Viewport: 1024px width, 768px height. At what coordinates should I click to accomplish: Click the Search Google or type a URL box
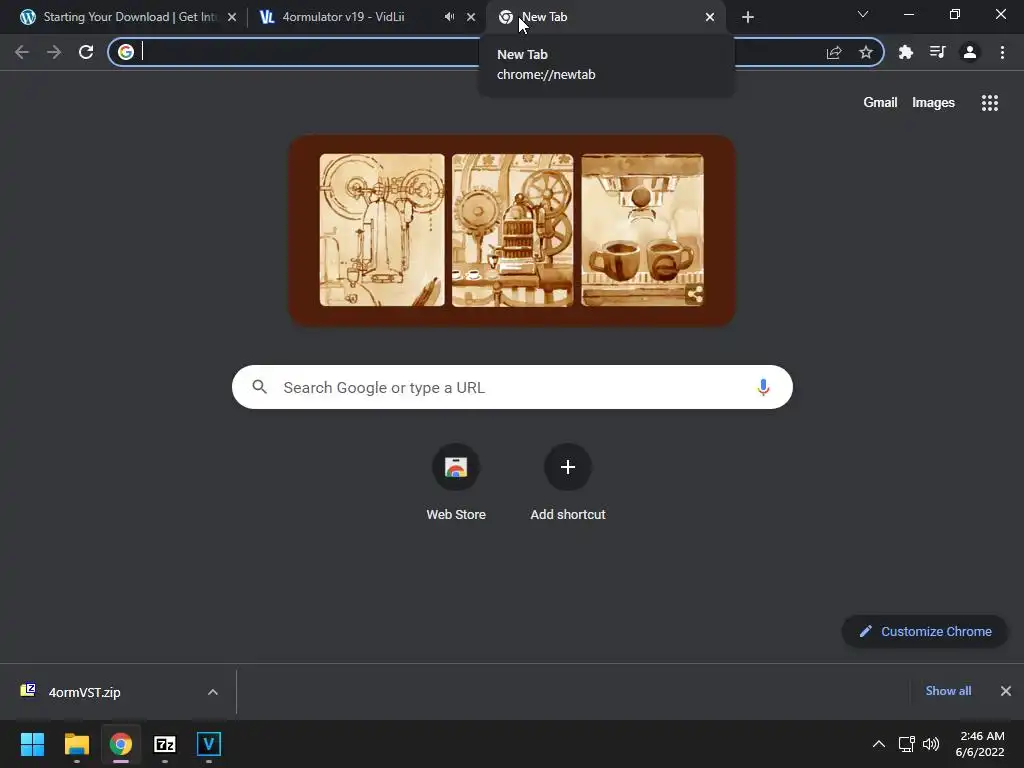tap(512, 387)
